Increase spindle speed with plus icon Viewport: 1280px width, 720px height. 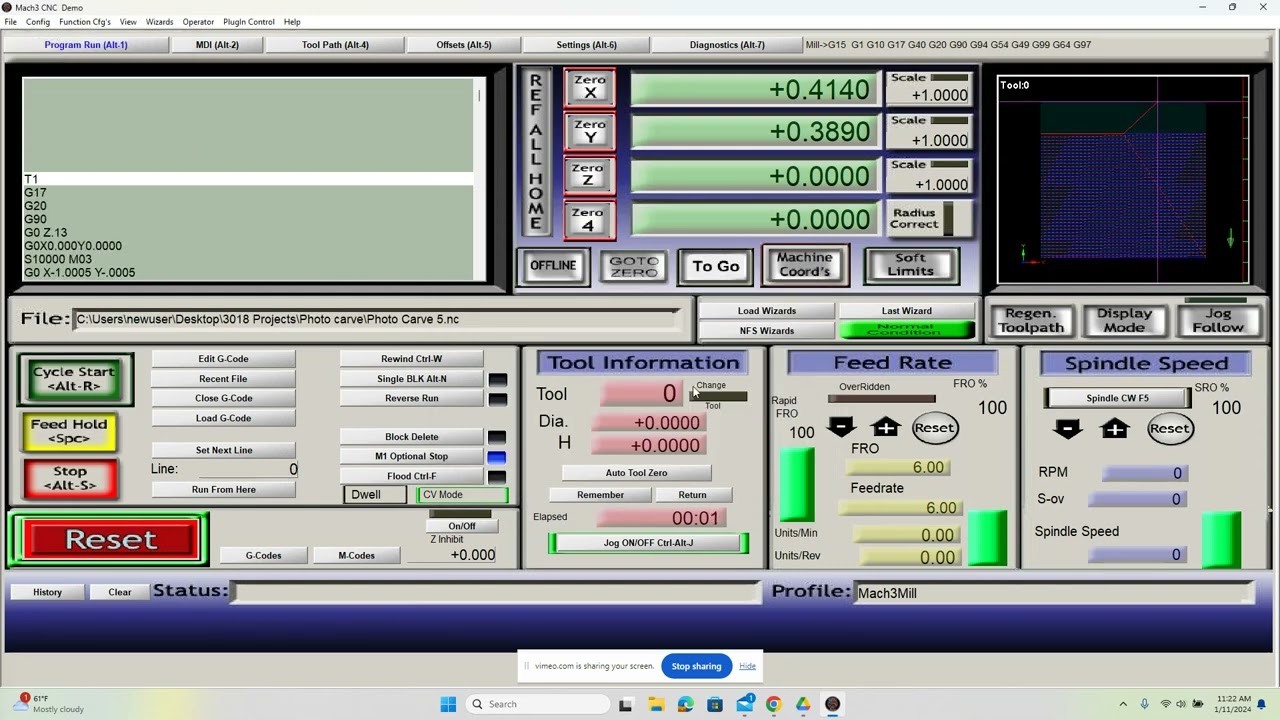(1114, 429)
